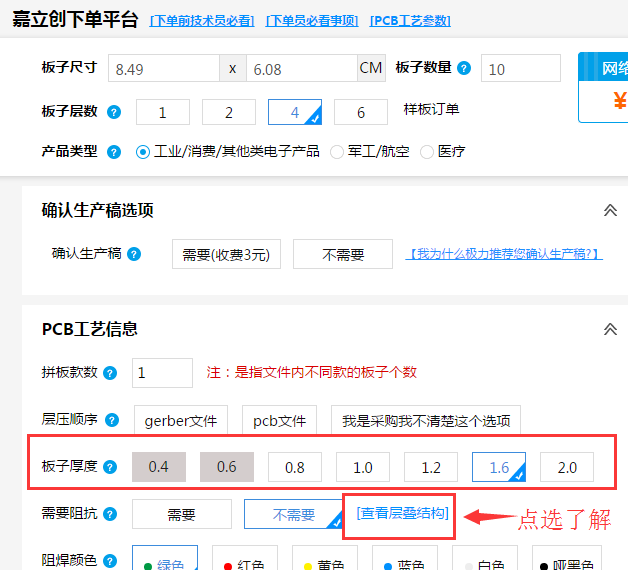
Task: Click help icon next to 板子数量
Action: tap(464, 68)
